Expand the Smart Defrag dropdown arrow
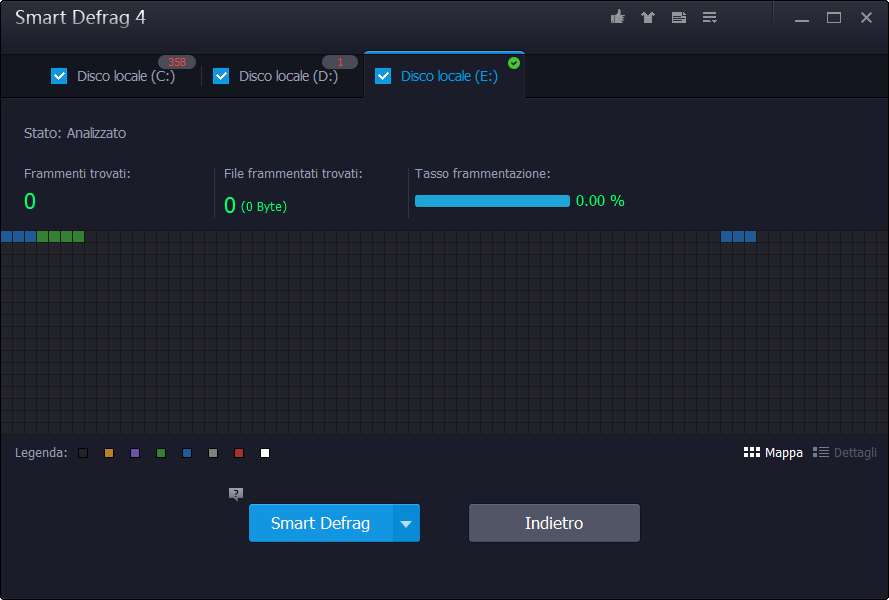Viewport: 889px width, 600px height. pyautogui.click(x=406, y=523)
